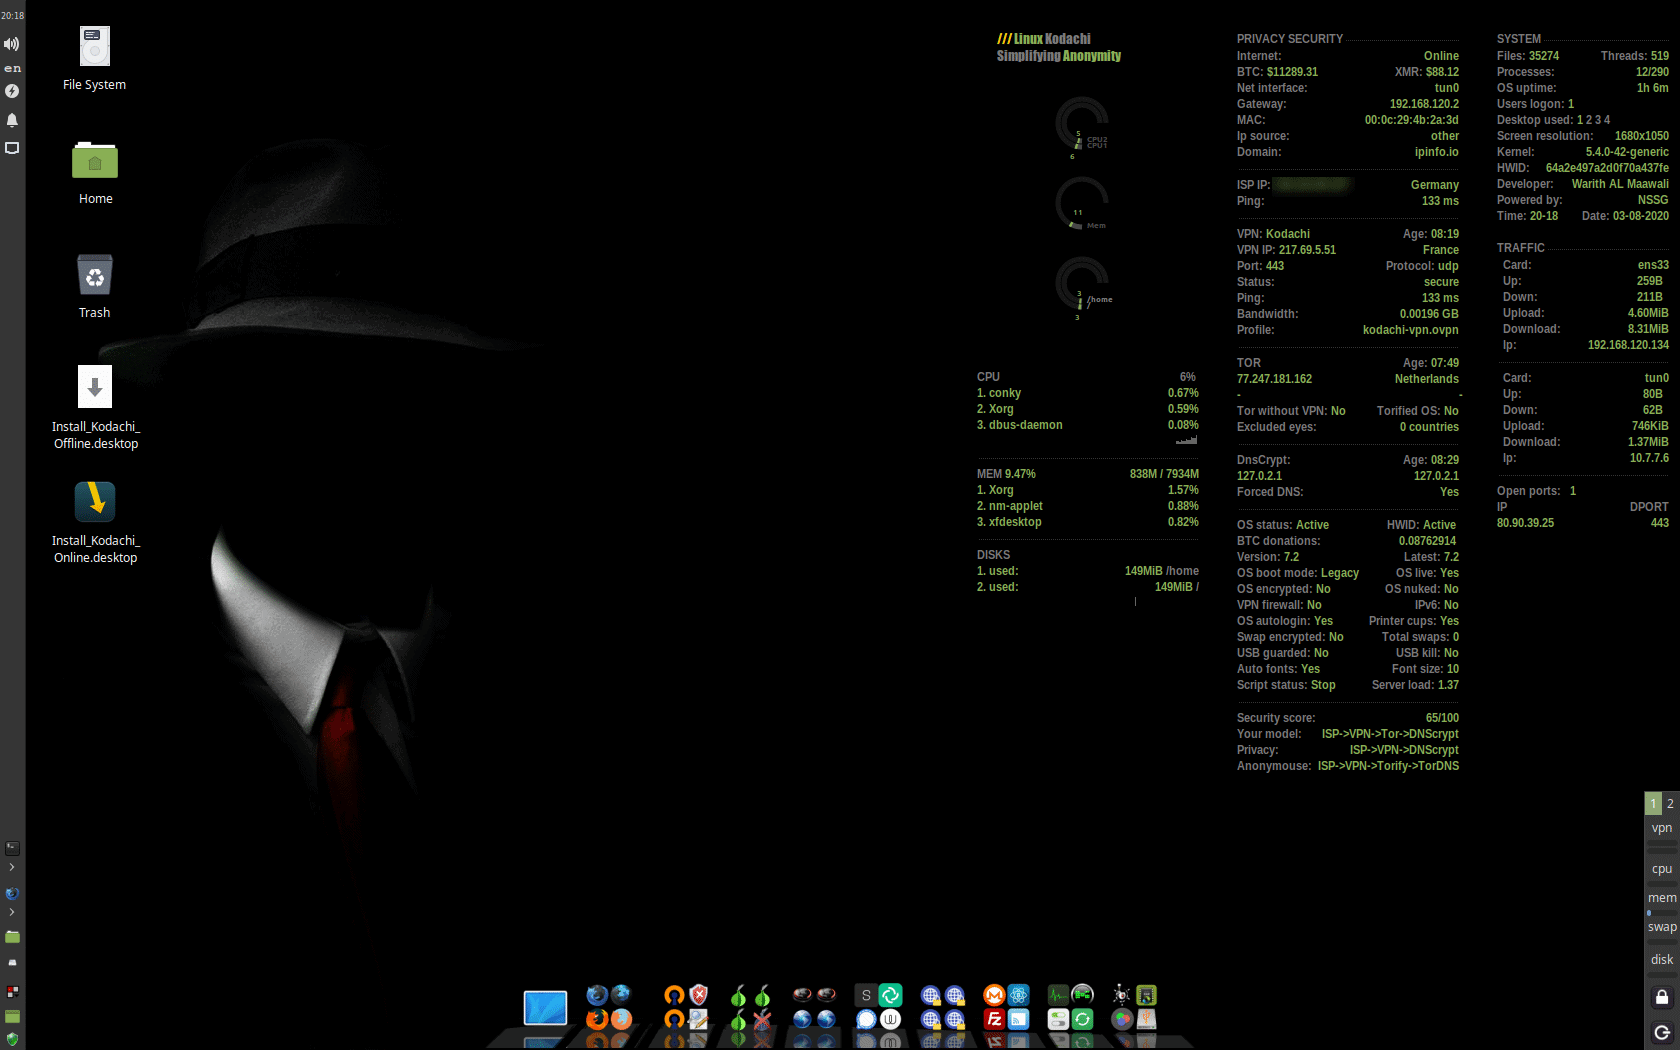Viewport: 1680px width, 1050px height.
Task: Click the logout G icon bottom right
Action: pyautogui.click(x=1662, y=1033)
